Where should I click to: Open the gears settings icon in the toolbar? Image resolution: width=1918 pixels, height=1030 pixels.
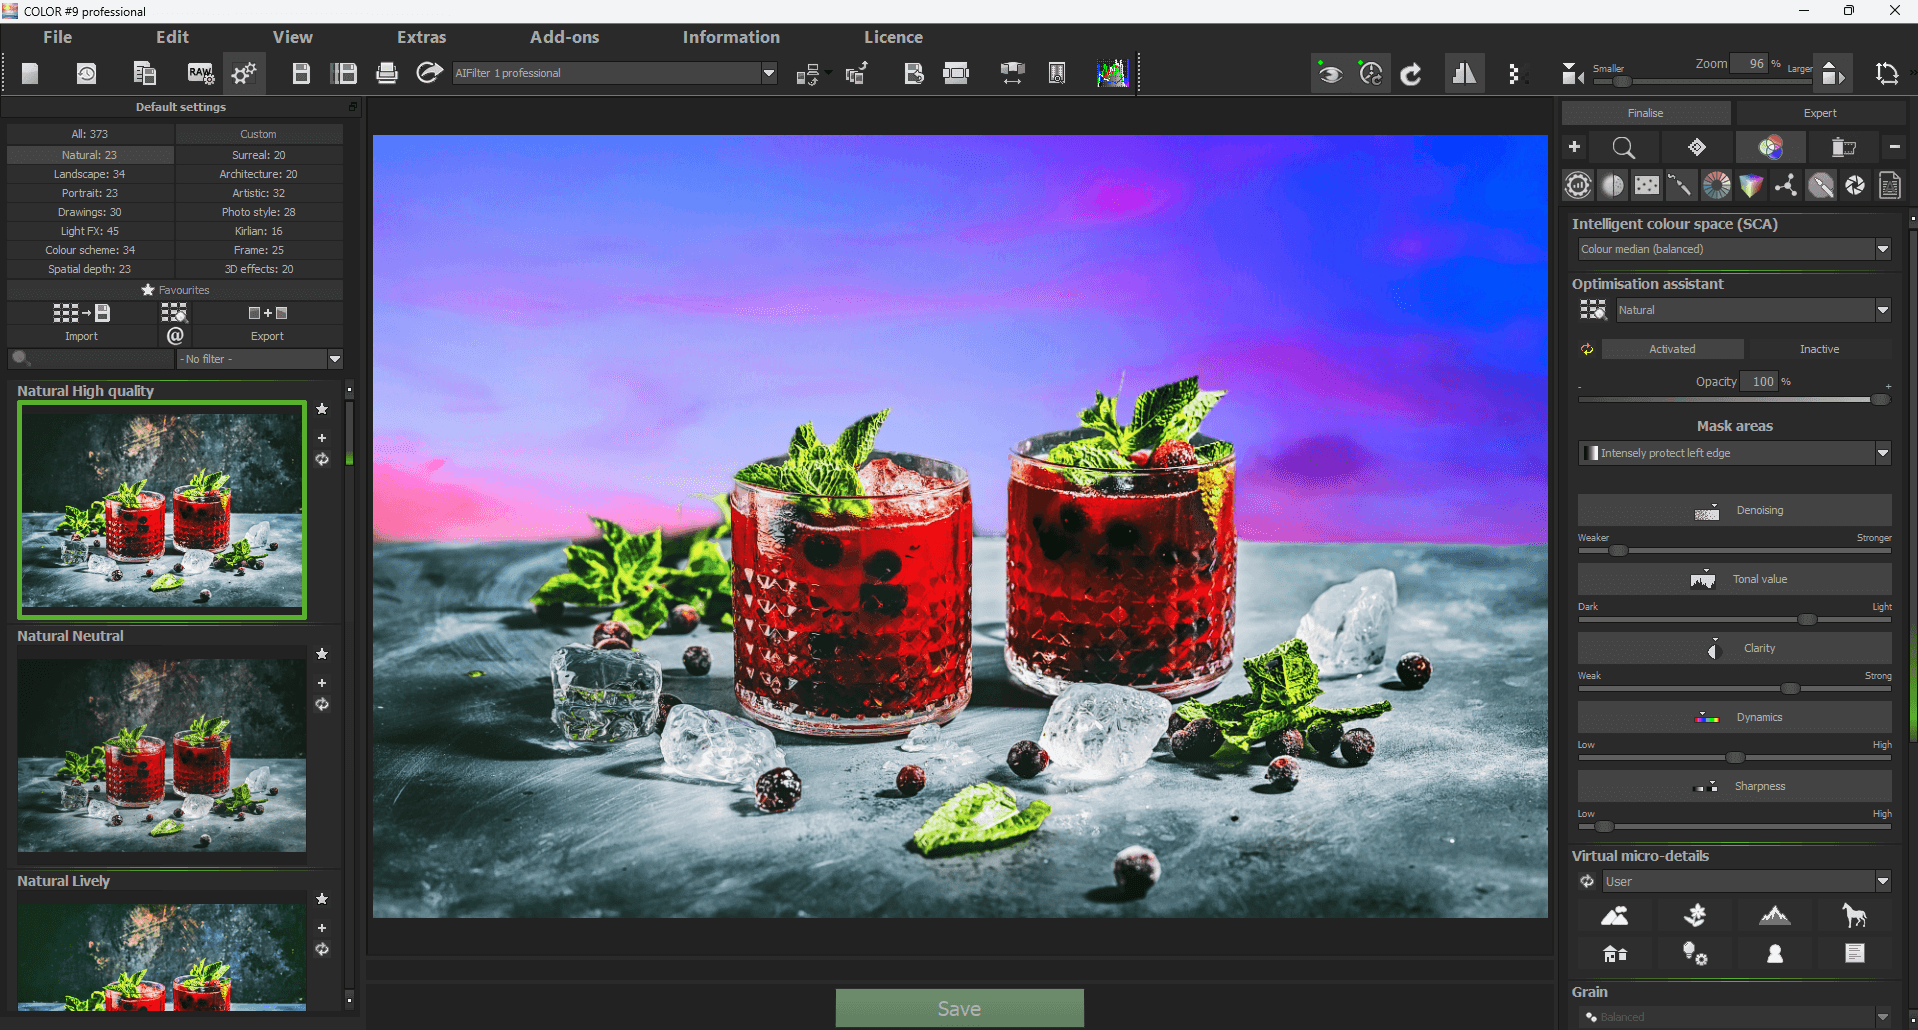(244, 73)
